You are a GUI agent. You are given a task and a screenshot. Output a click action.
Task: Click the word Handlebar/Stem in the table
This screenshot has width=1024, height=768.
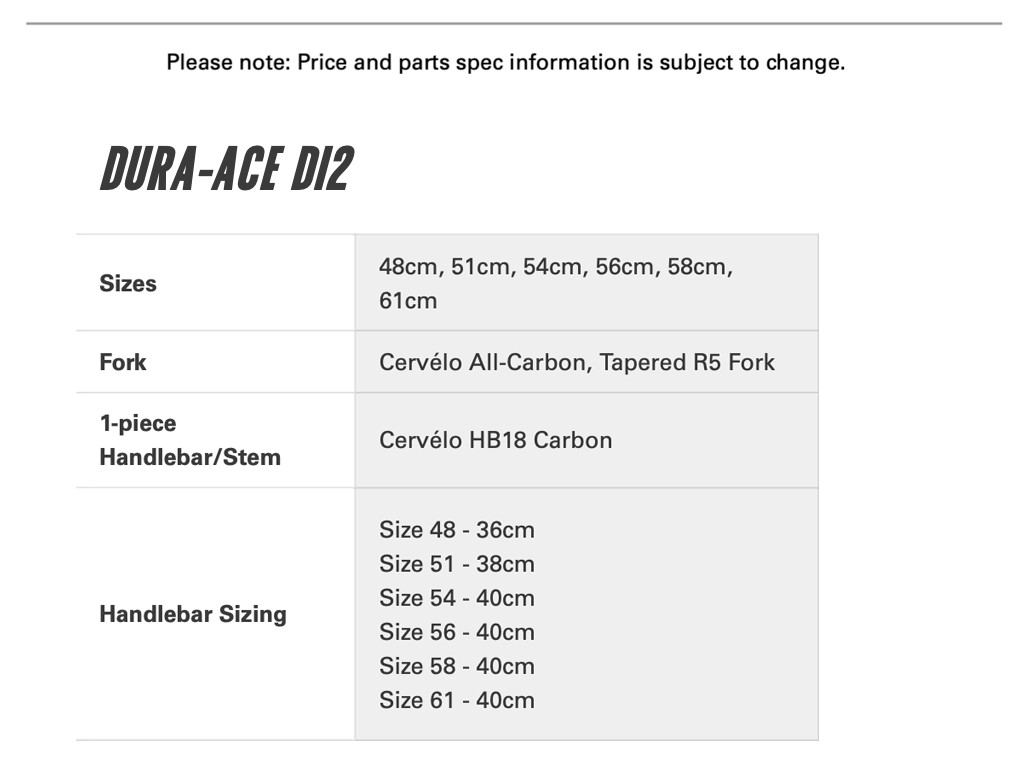(190, 457)
